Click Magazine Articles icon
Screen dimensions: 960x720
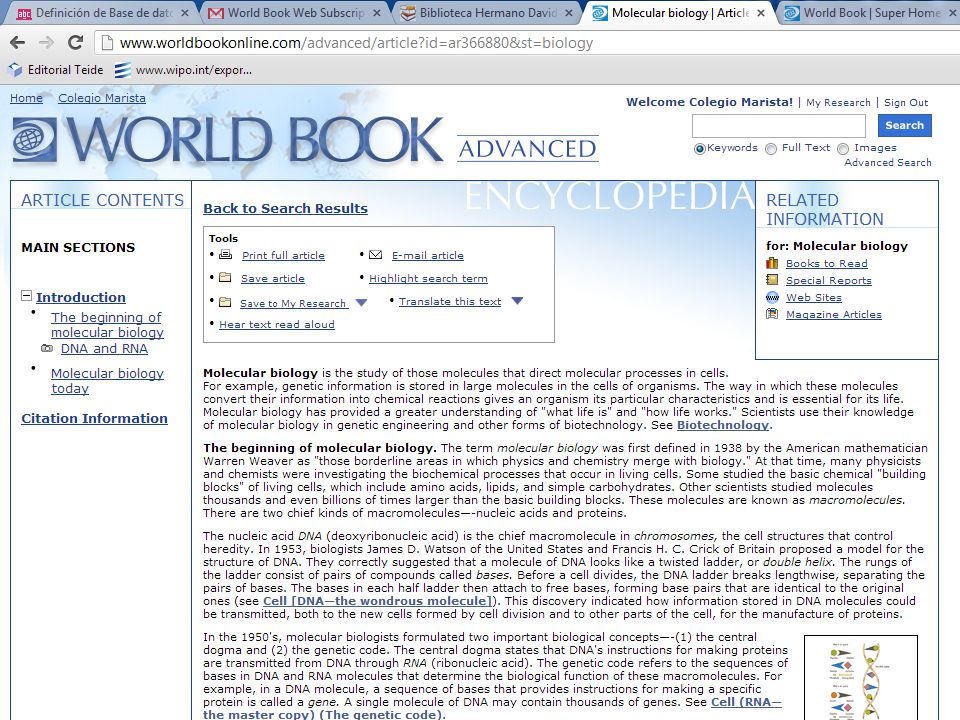point(773,314)
